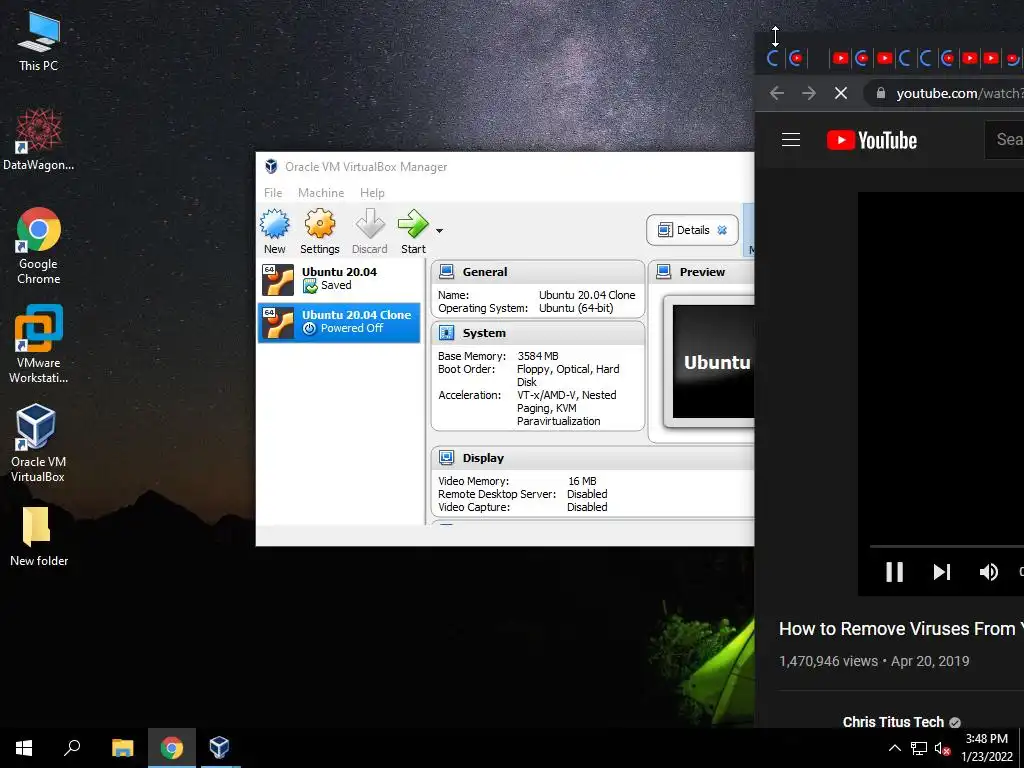
Task: Open Oracle VM VirtualBox desktop shortcut
Action: coord(39,443)
